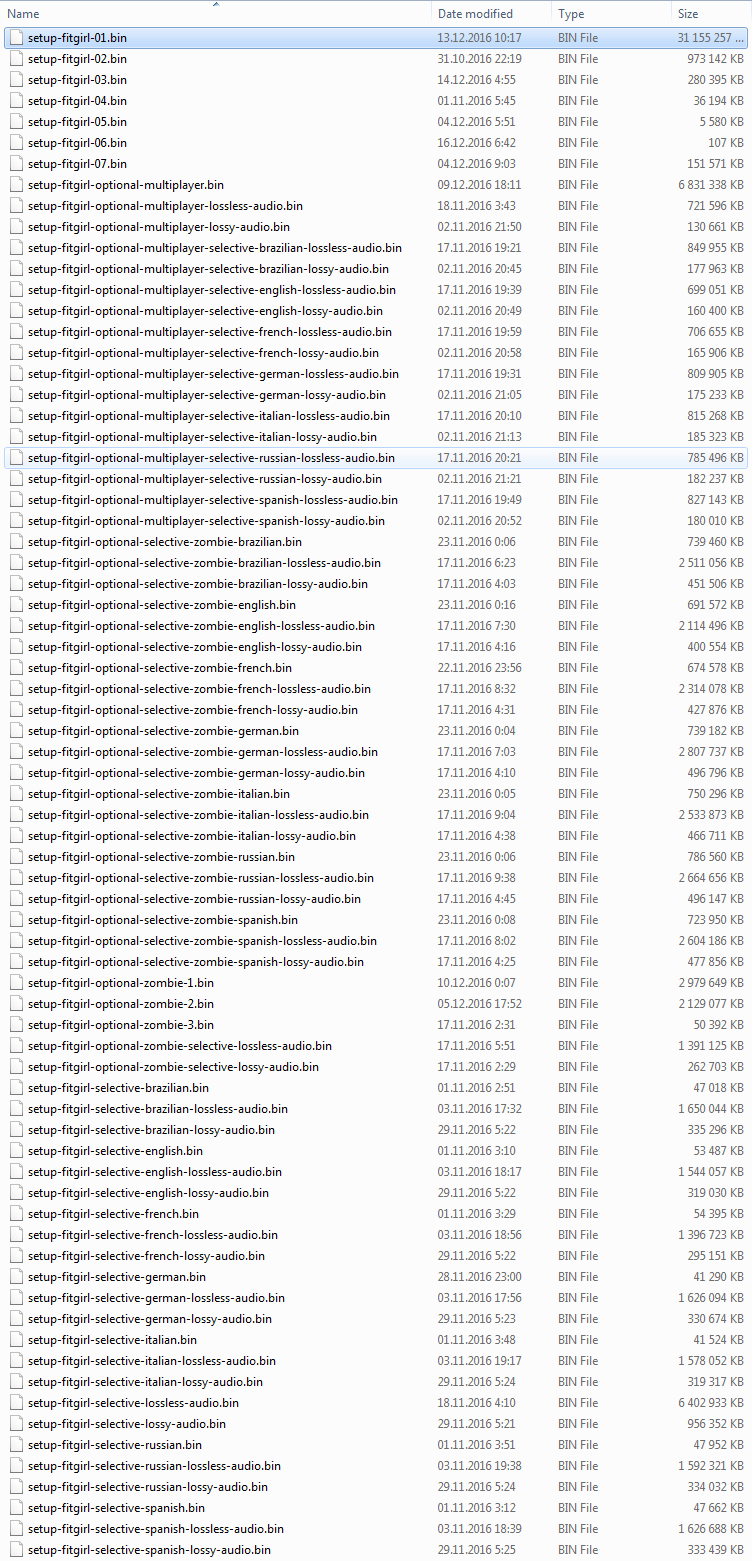The image size is (752, 1561).
Task: Select setup-fitgirl-optional-multiplayer-selective-russian-lossless-audio.bin
Action: [x=211, y=458]
